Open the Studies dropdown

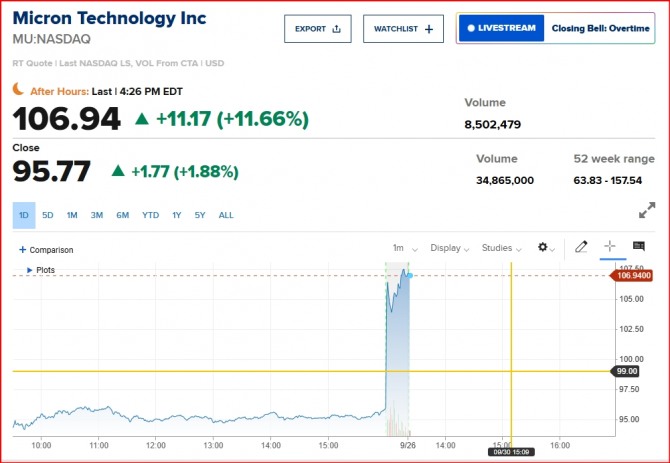[x=501, y=248]
